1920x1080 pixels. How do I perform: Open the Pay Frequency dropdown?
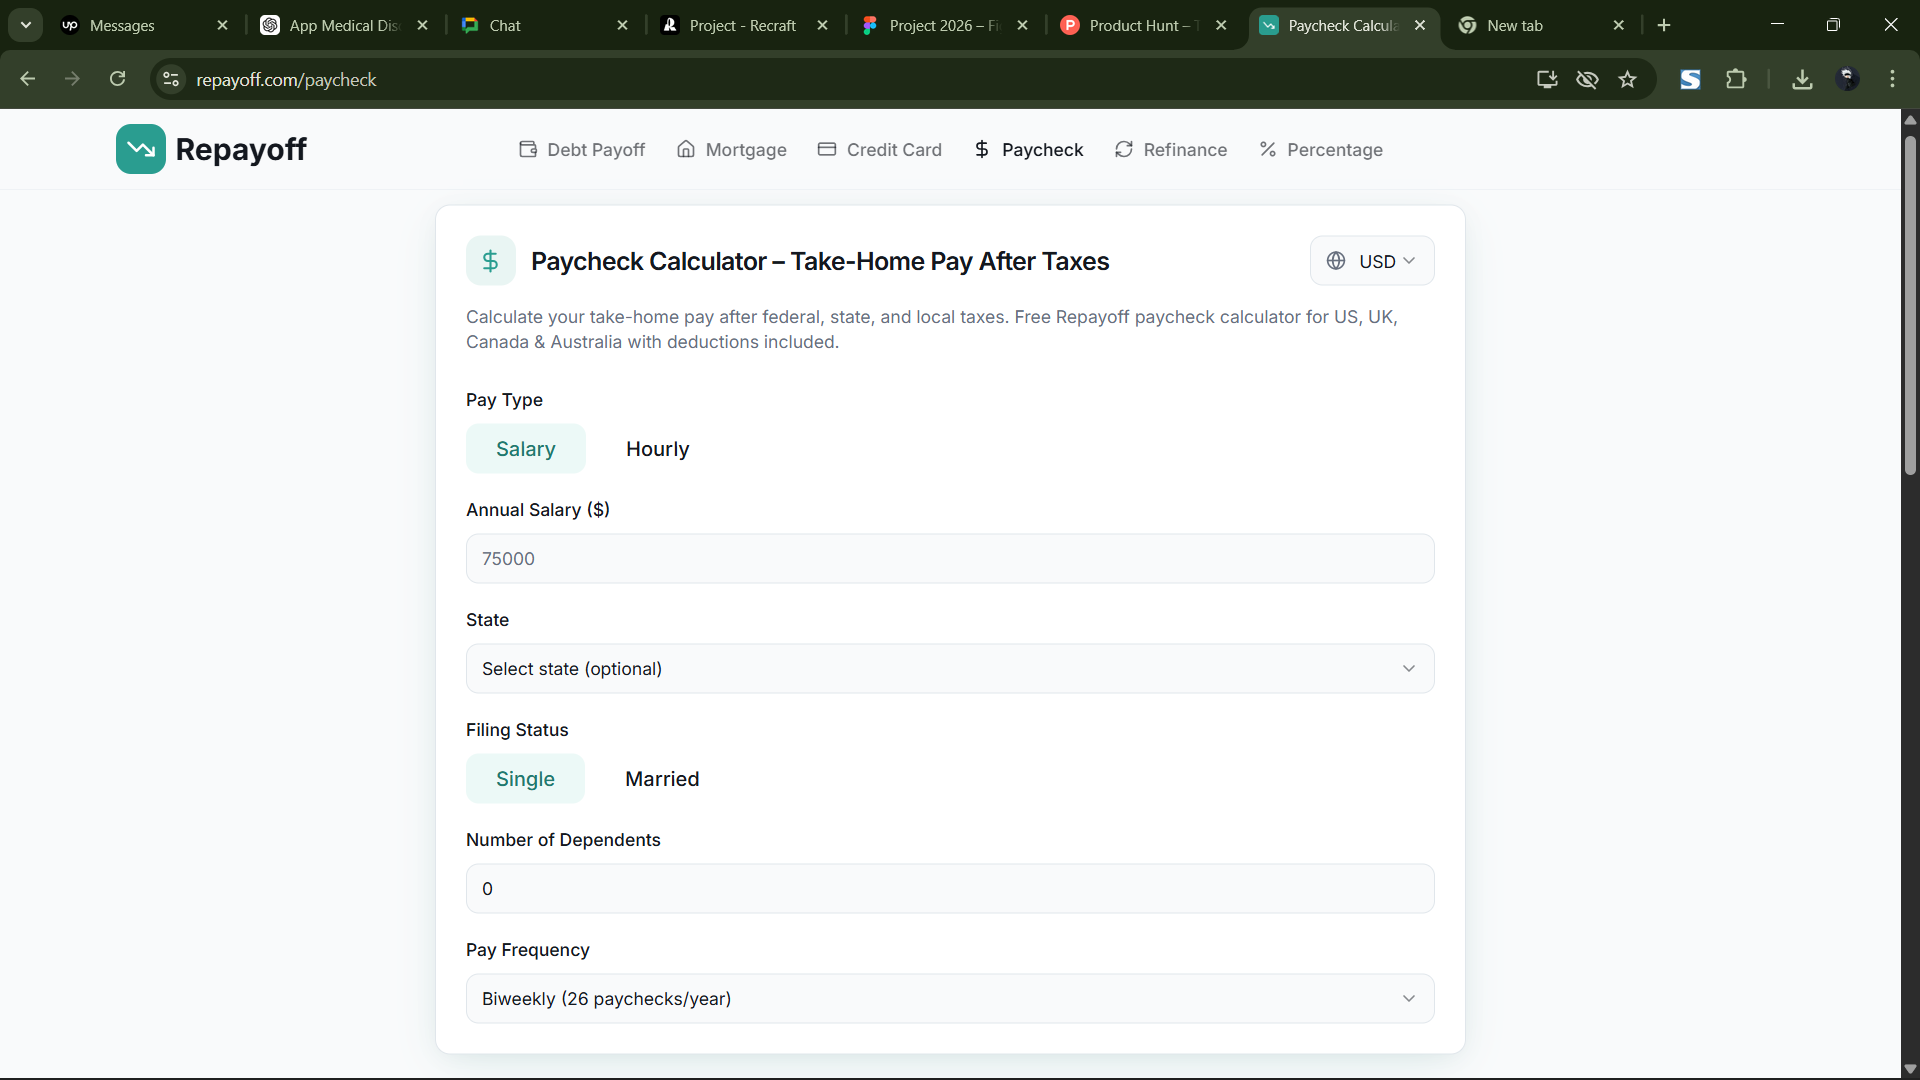949,999
